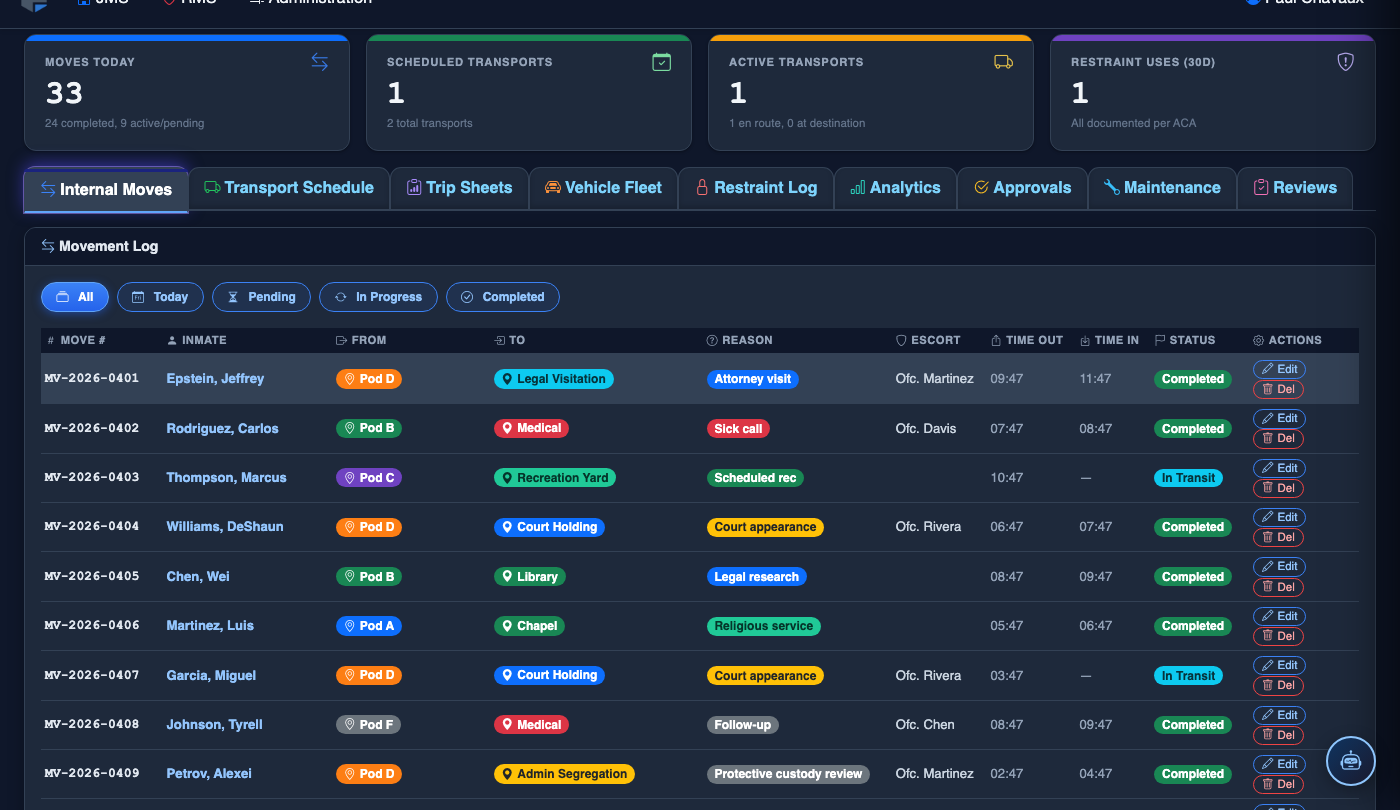Click the Pod C badge for Thompson
The image size is (1400, 810).
pos(369,478)
